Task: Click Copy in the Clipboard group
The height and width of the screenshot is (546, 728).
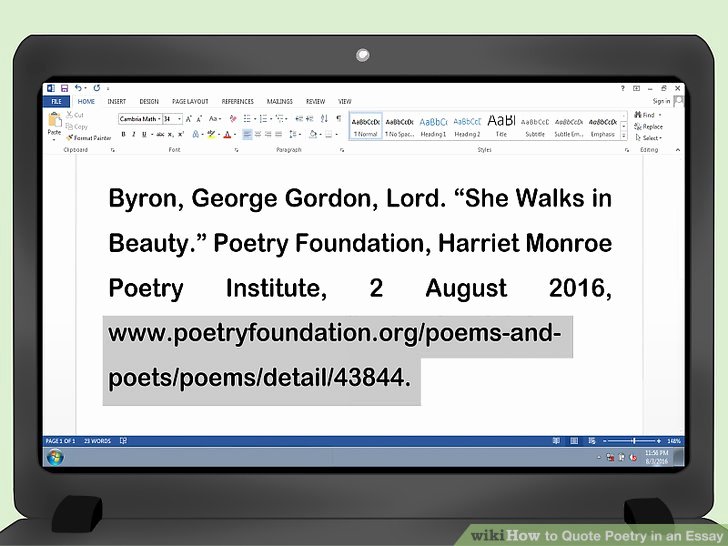Action: 77,126
